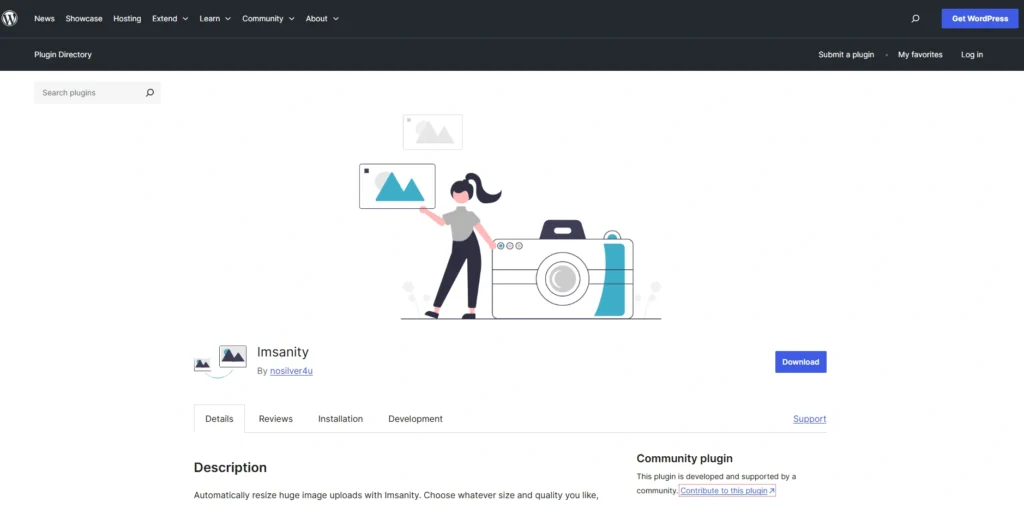Open the Plugin Directory link
The width and height of the screenshot is (1024, 508).
(x=63, y=55)
